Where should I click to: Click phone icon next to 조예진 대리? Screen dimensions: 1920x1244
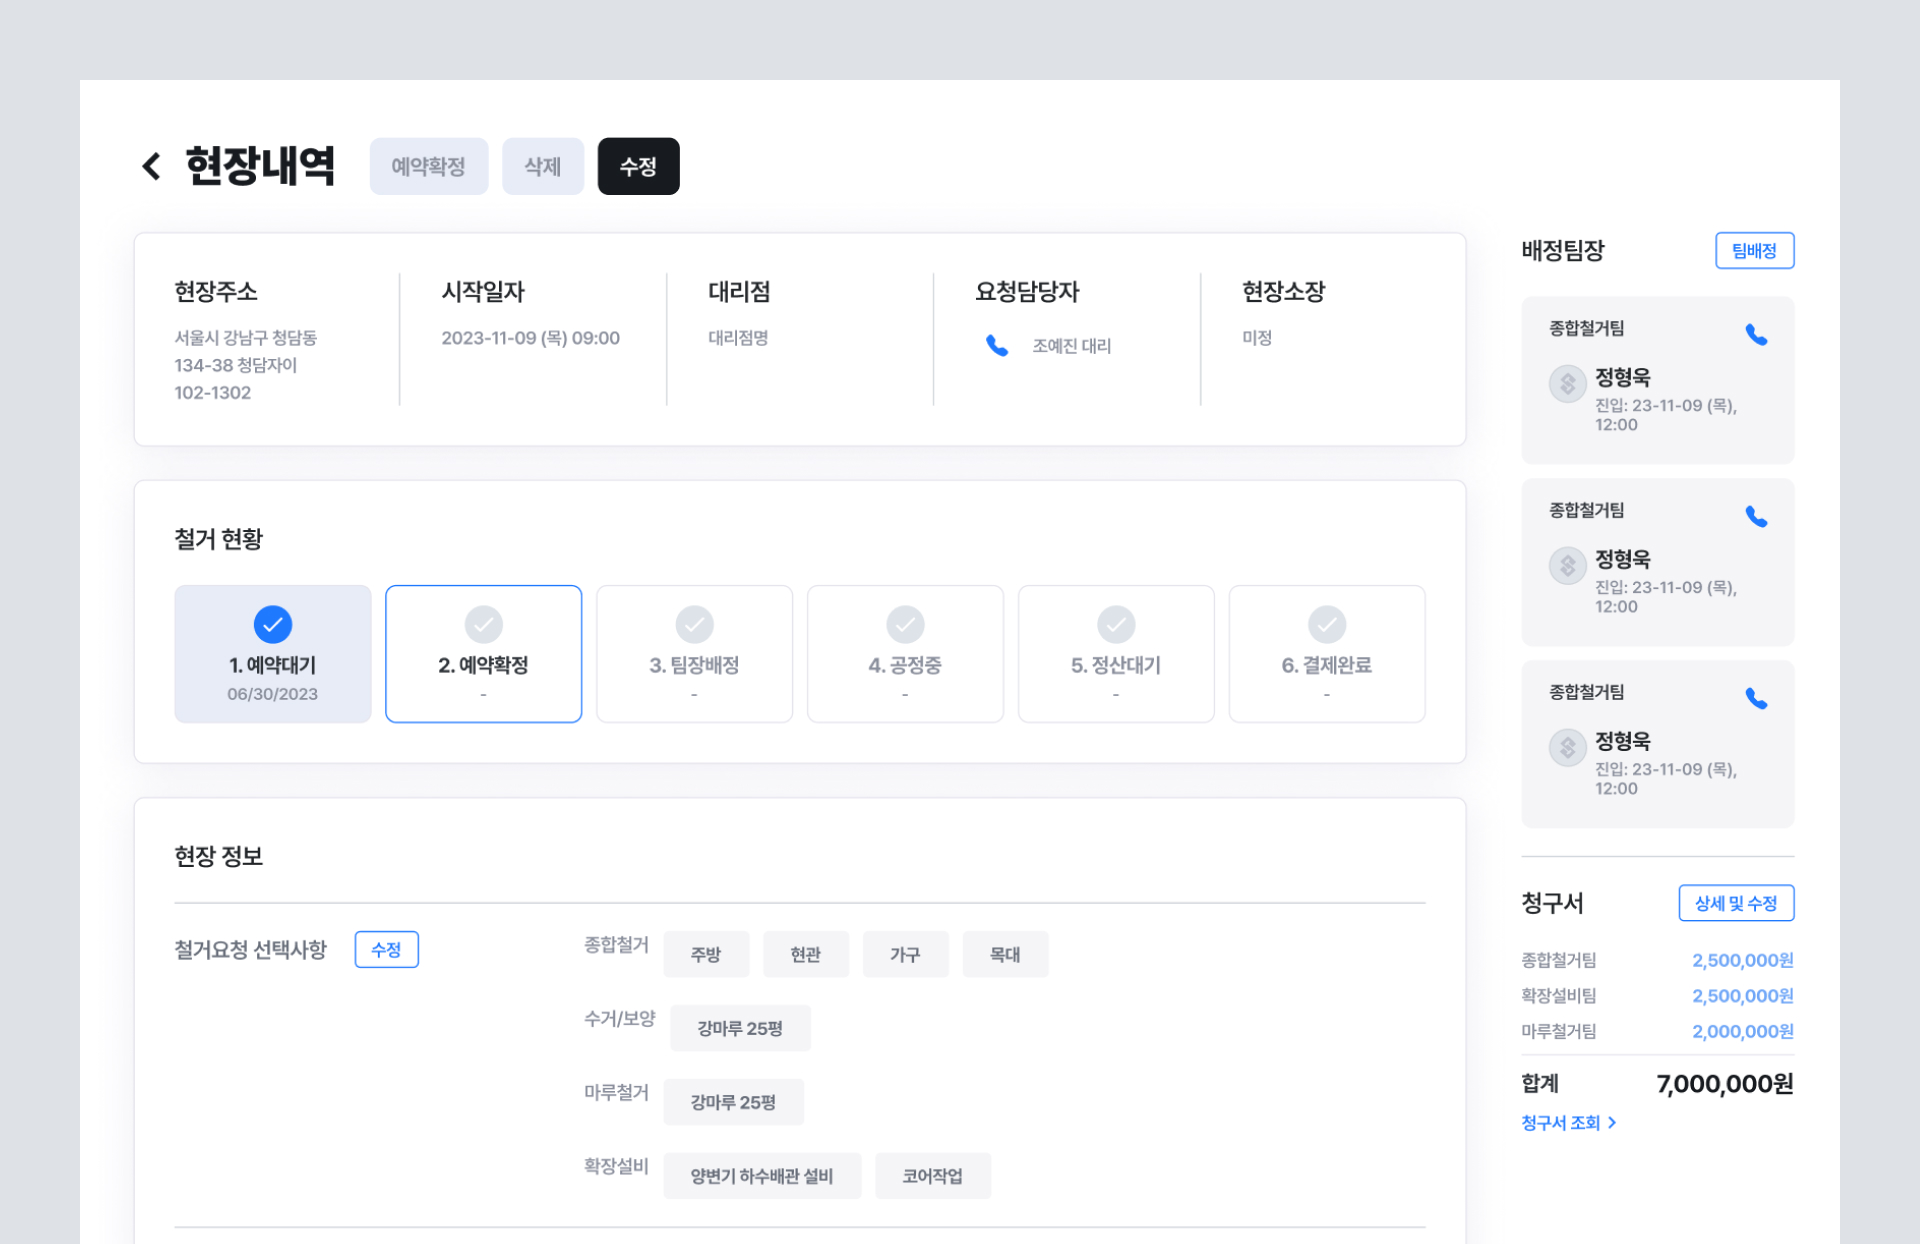click(x=996, y=346)
